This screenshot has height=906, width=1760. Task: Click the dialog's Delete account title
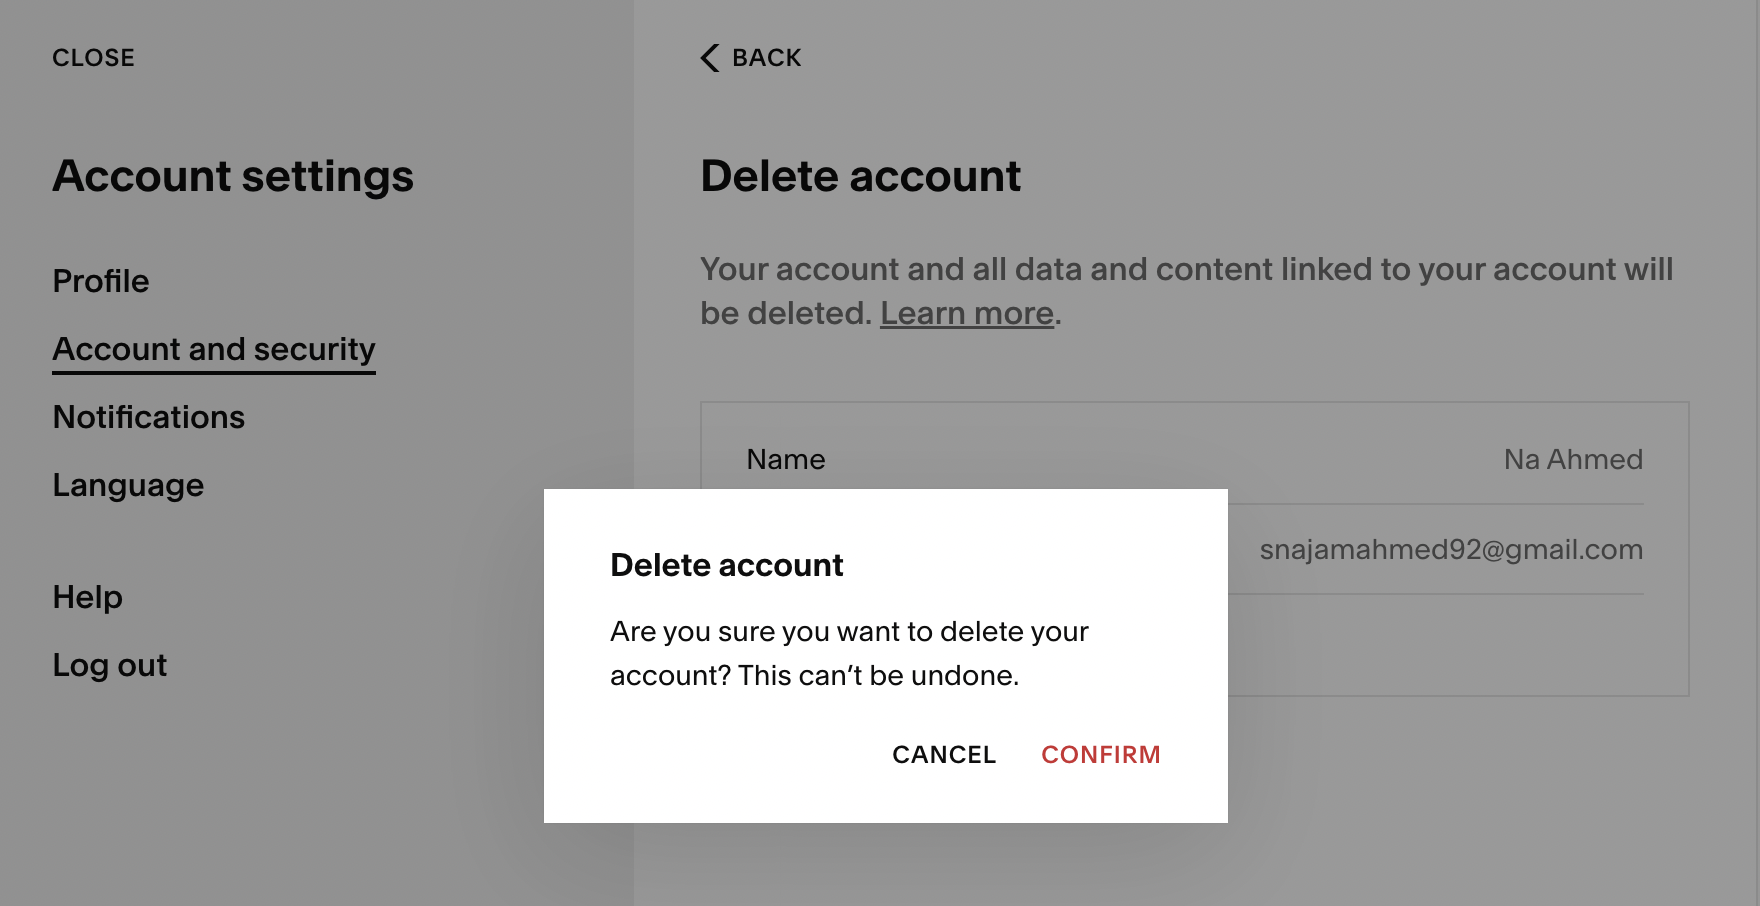[727, 565]
